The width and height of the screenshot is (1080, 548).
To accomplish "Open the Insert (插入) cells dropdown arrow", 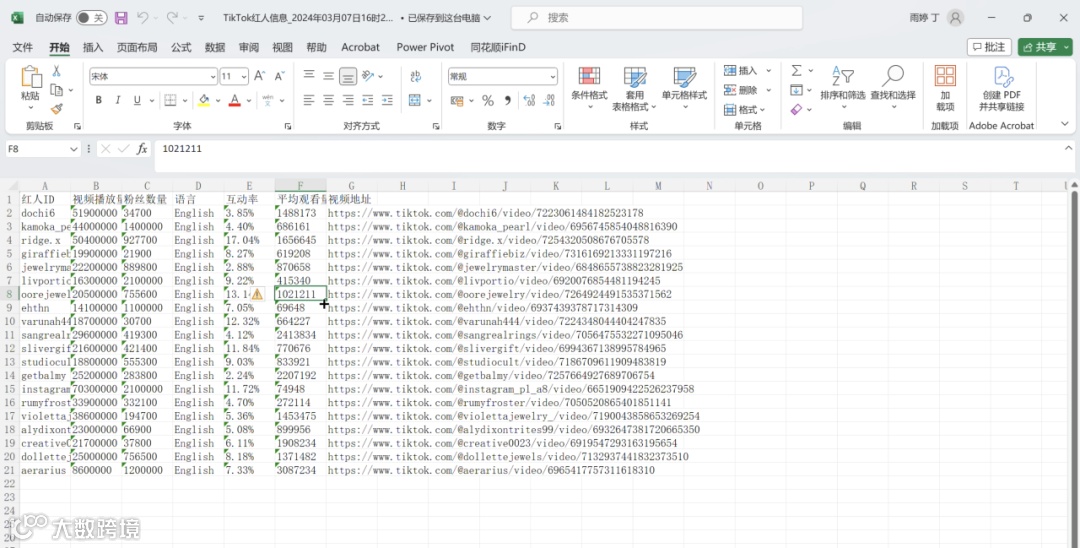I will tap(769, 70).
